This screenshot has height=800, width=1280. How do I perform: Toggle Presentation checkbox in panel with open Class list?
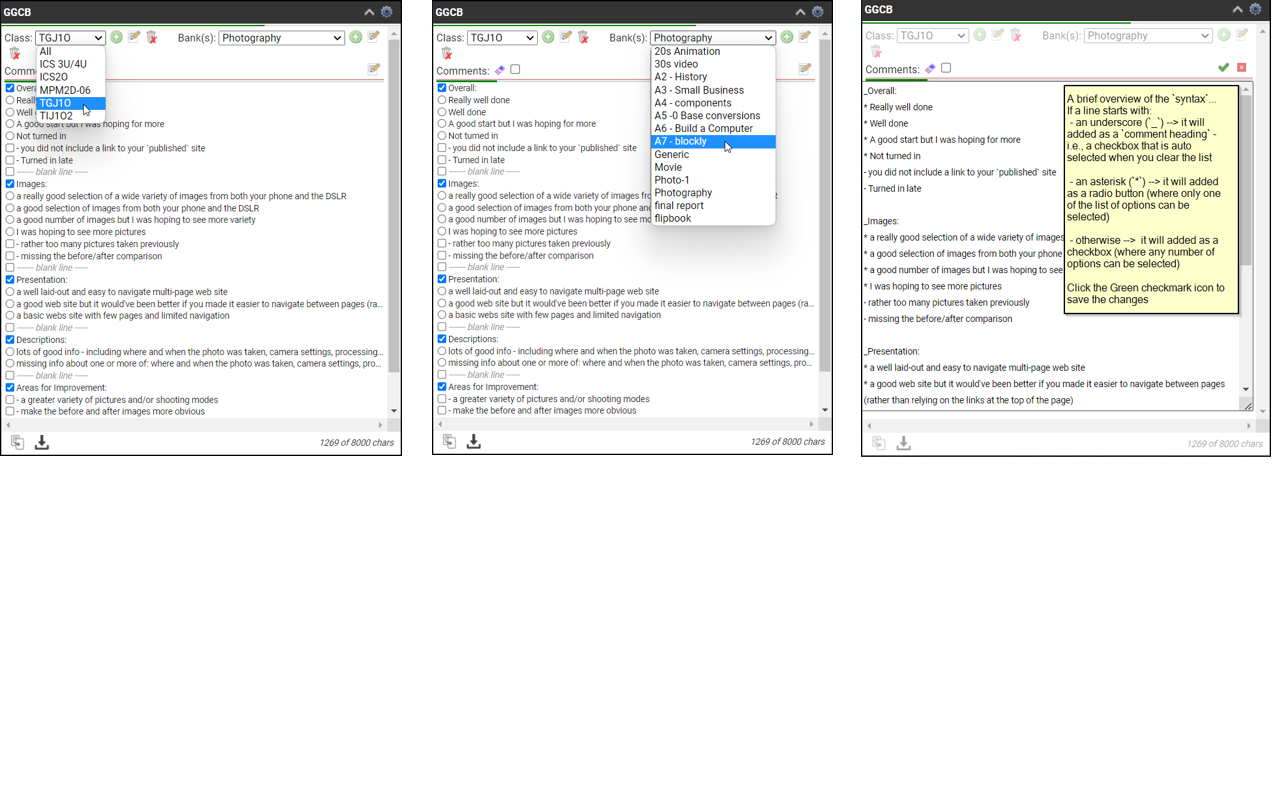tap(10, 280)
